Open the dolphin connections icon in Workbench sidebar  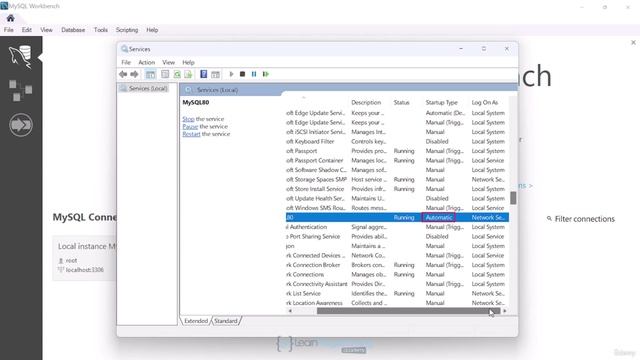[x=20, y=57]
